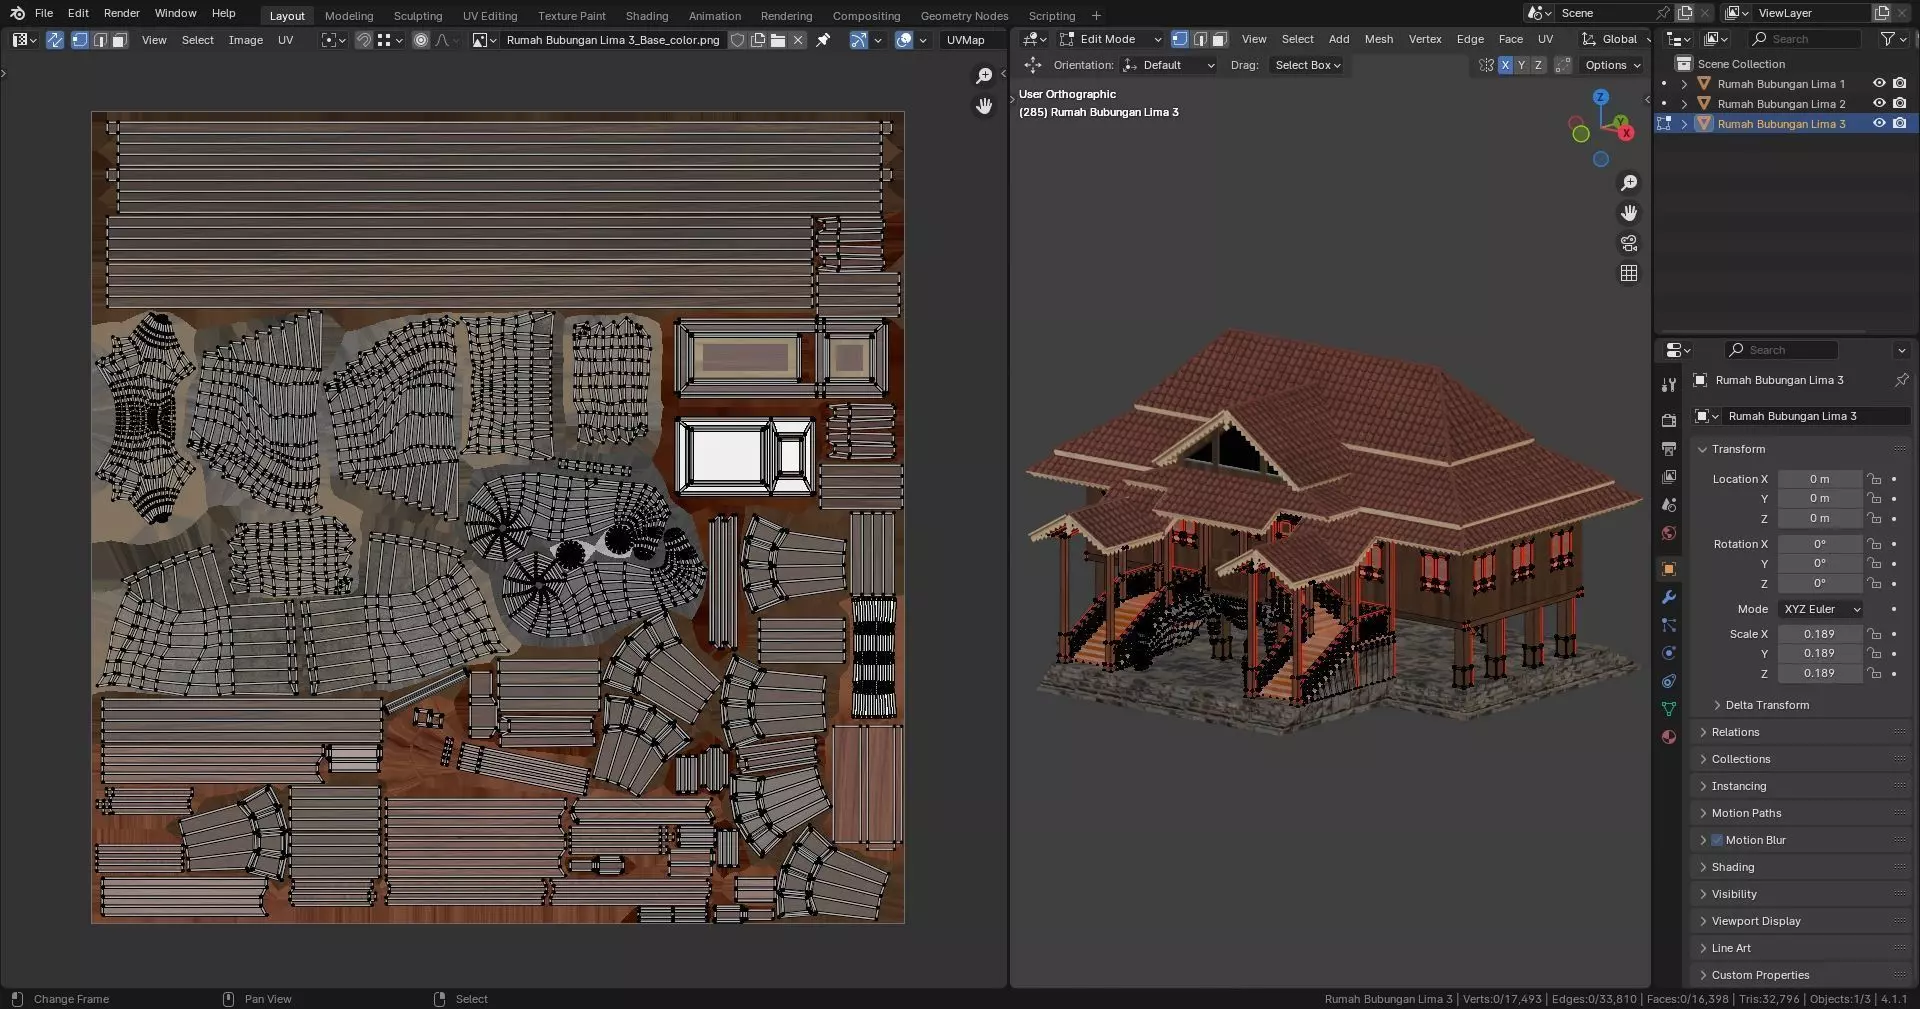Open the UVMap selector
Viewport: 1920px width, 1009px height.
(972, 40)
